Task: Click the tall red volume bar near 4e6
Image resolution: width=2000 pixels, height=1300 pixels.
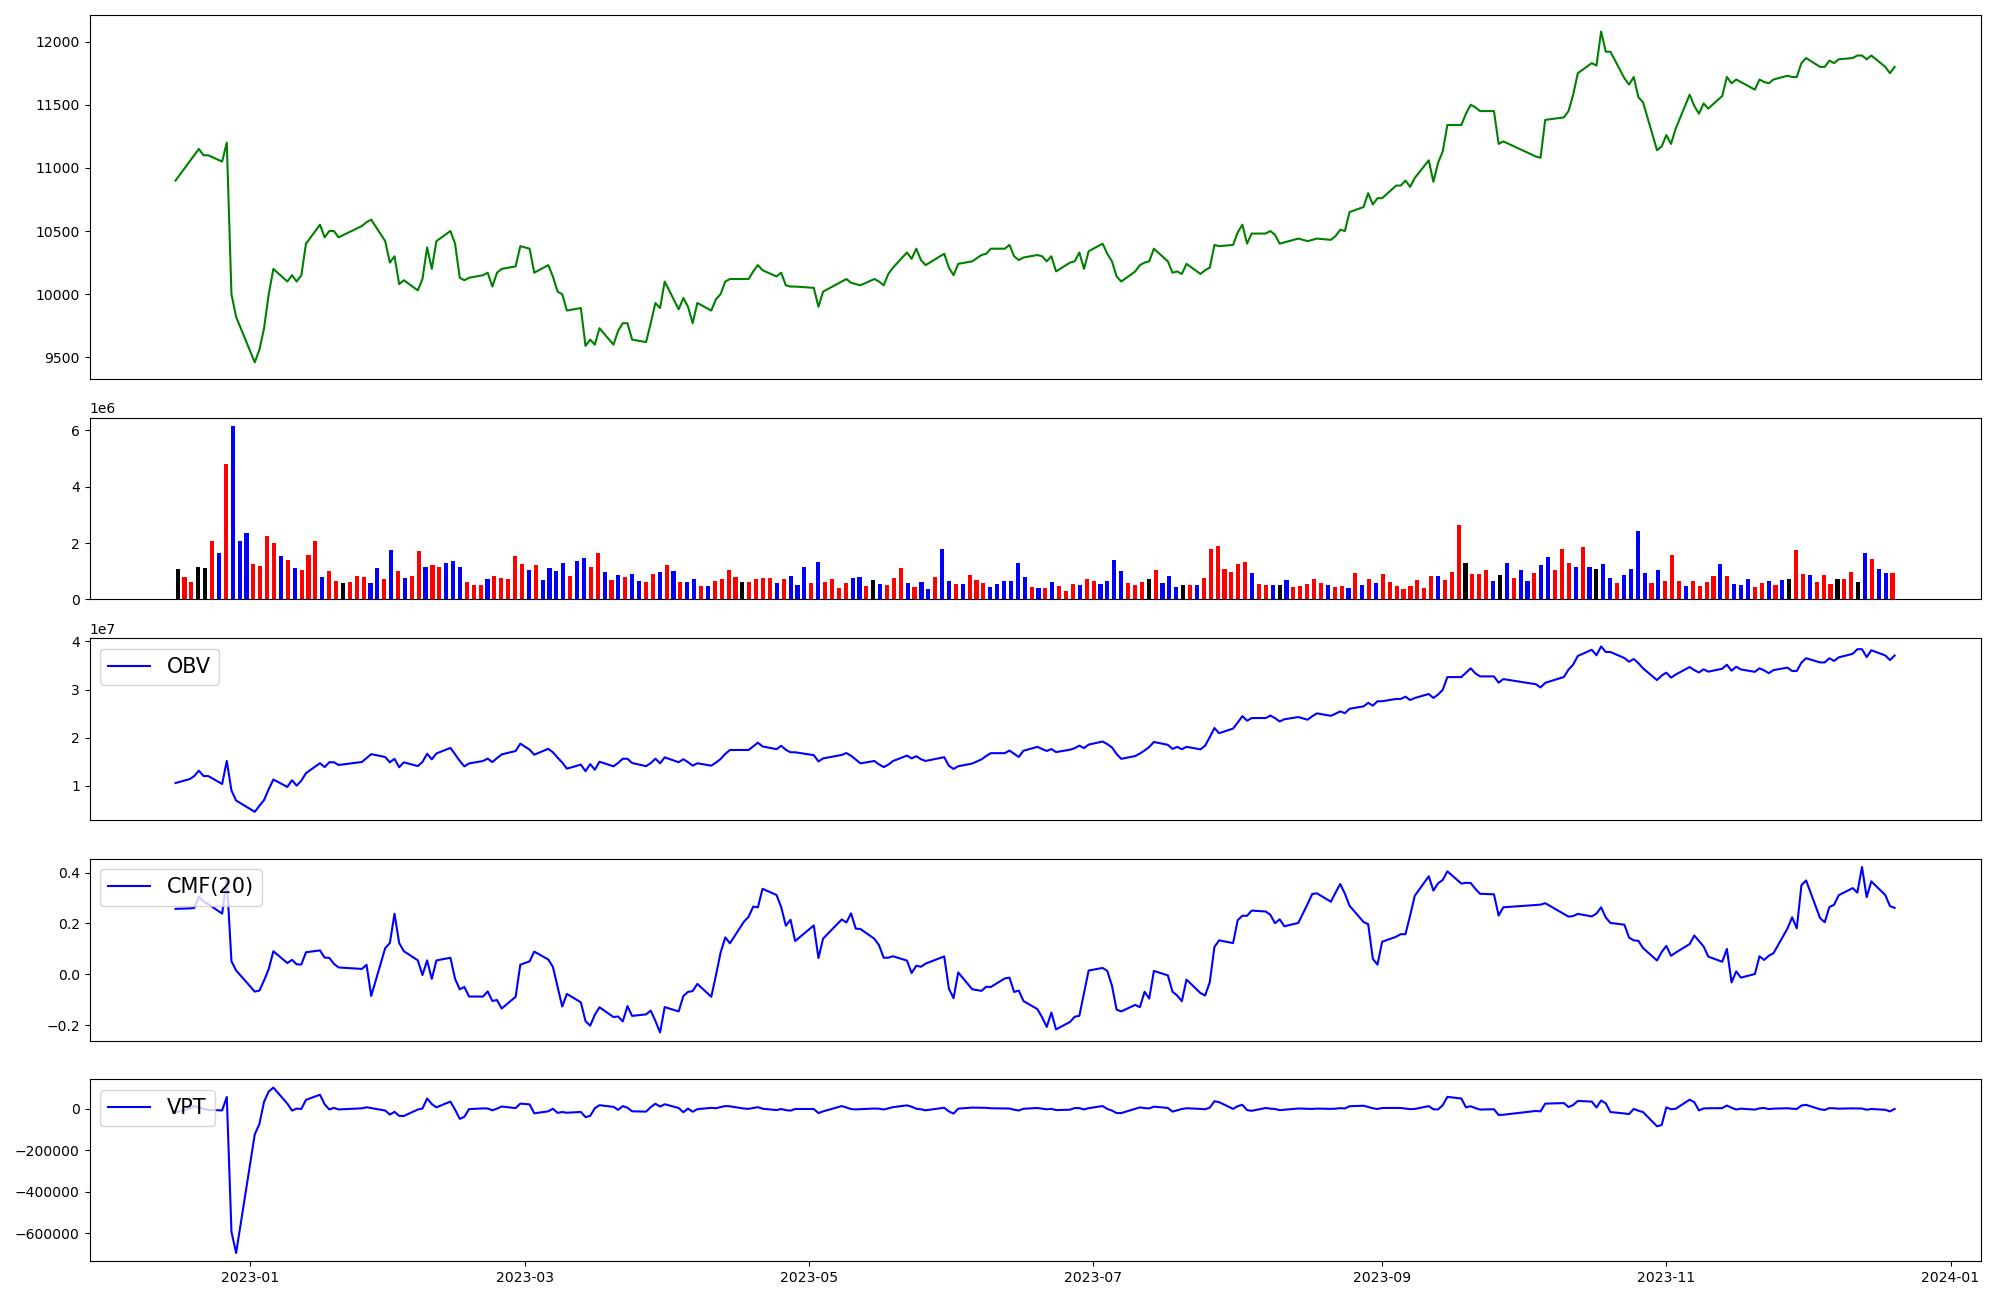Action: pos(226,530)
